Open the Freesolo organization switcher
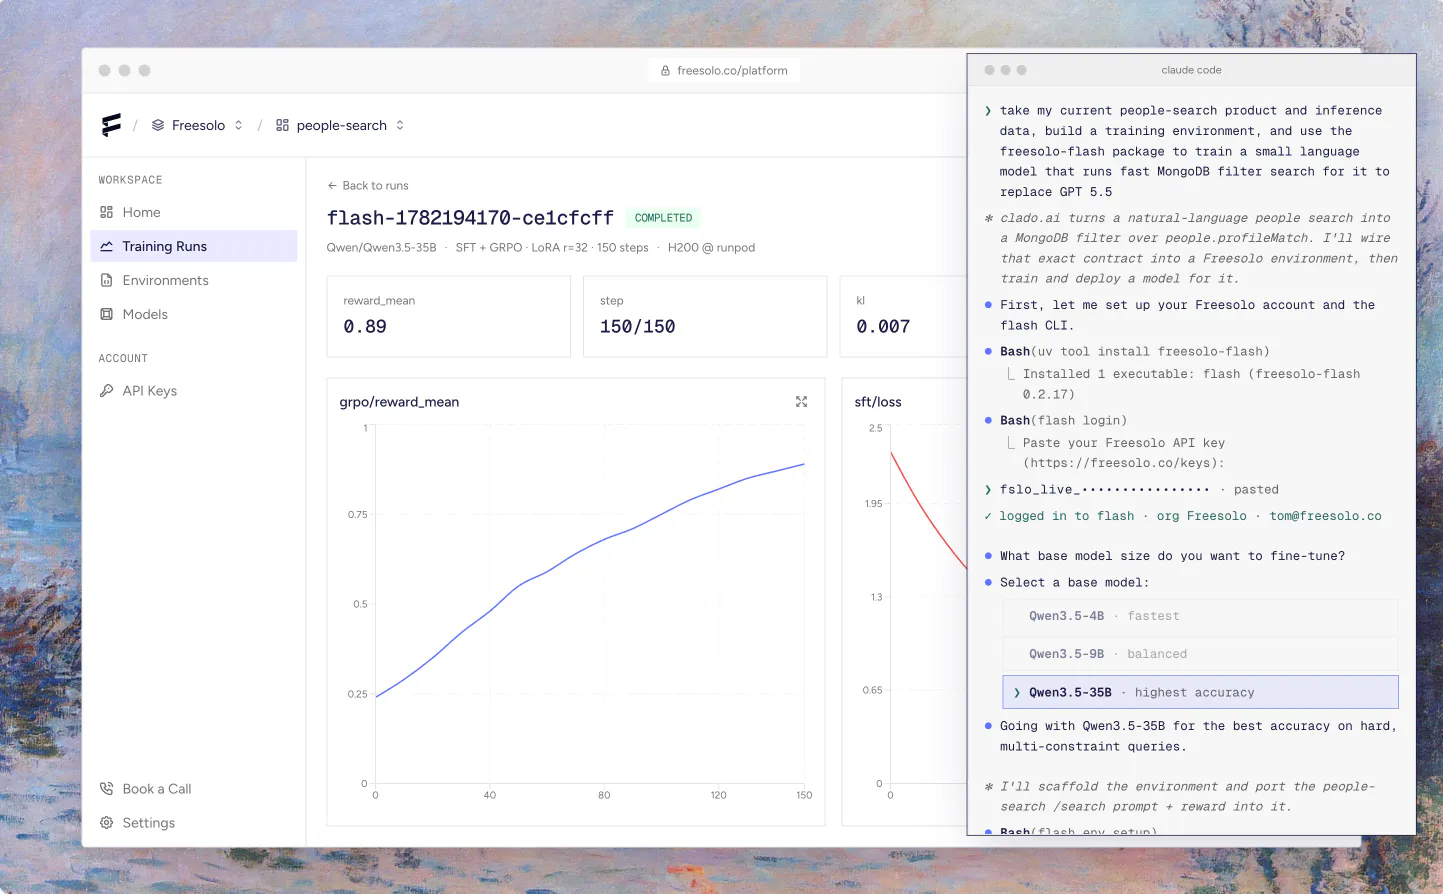Viewport: 1443px width, 894px height. click(197, 125)
